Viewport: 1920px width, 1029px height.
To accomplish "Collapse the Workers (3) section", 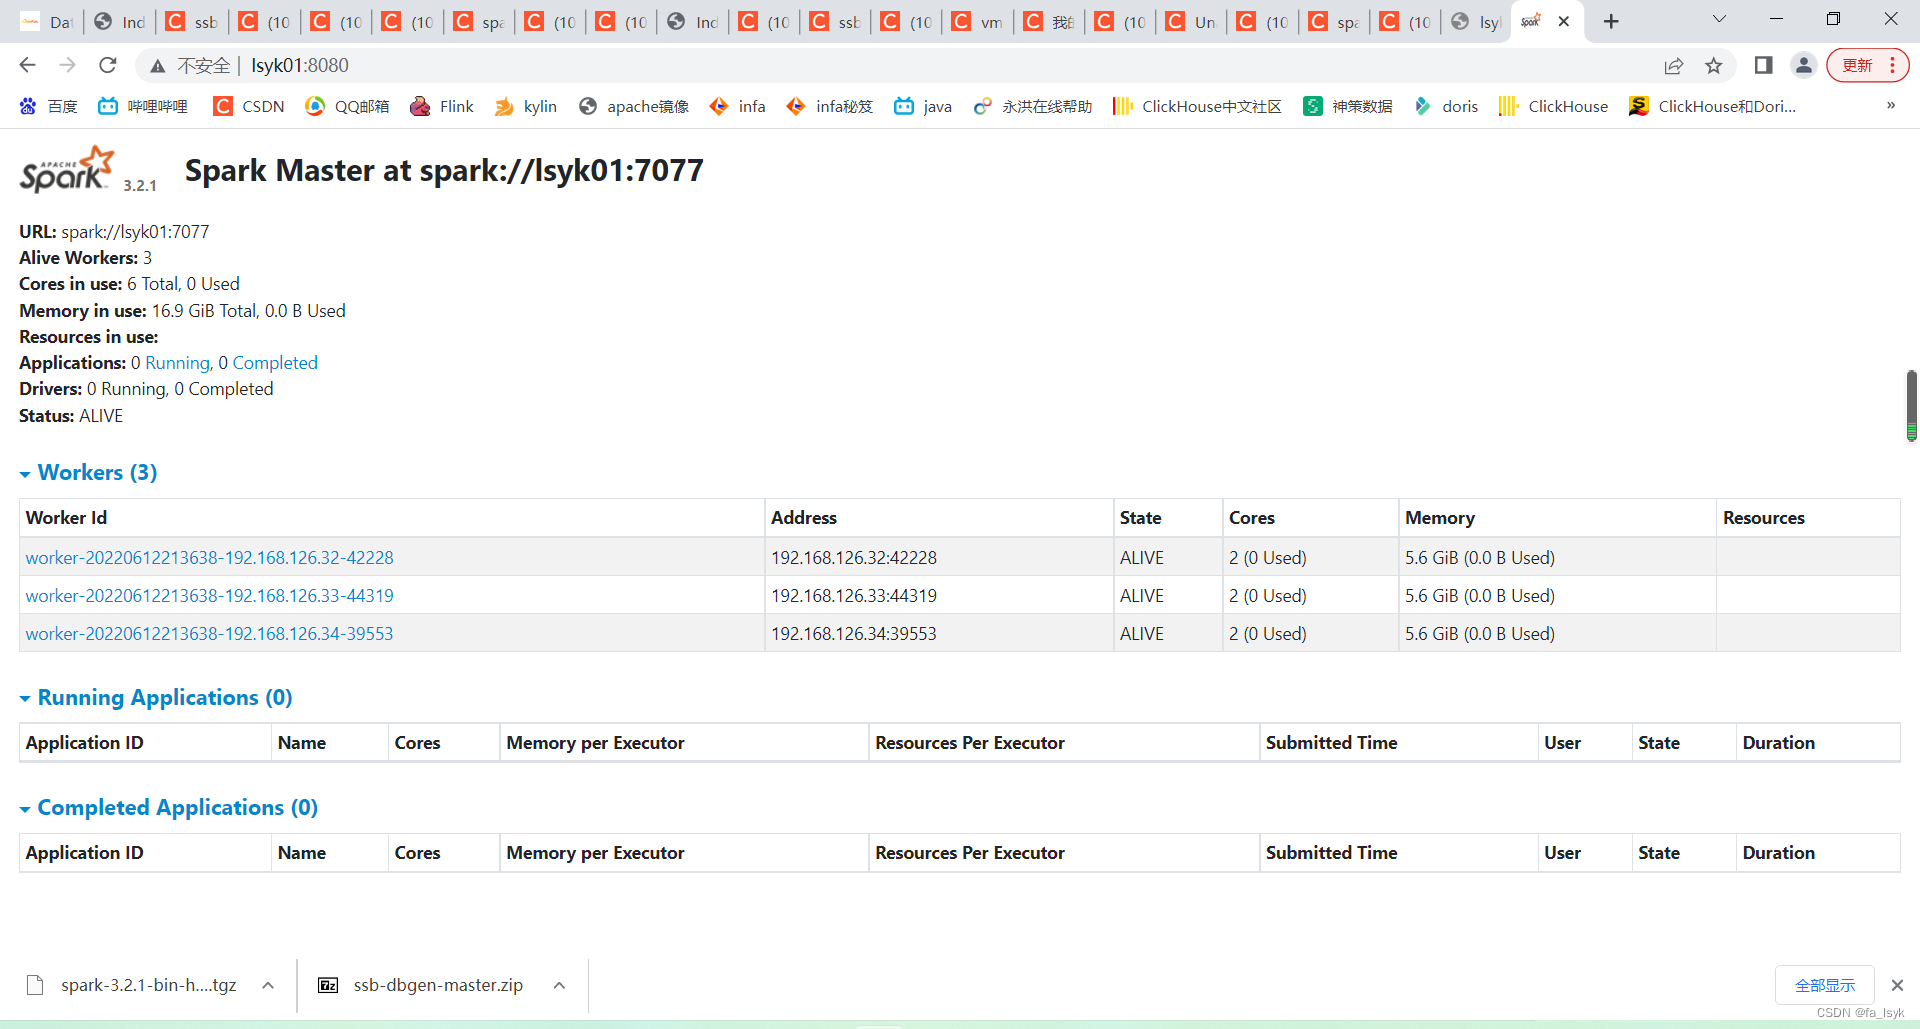I will 88,472.
